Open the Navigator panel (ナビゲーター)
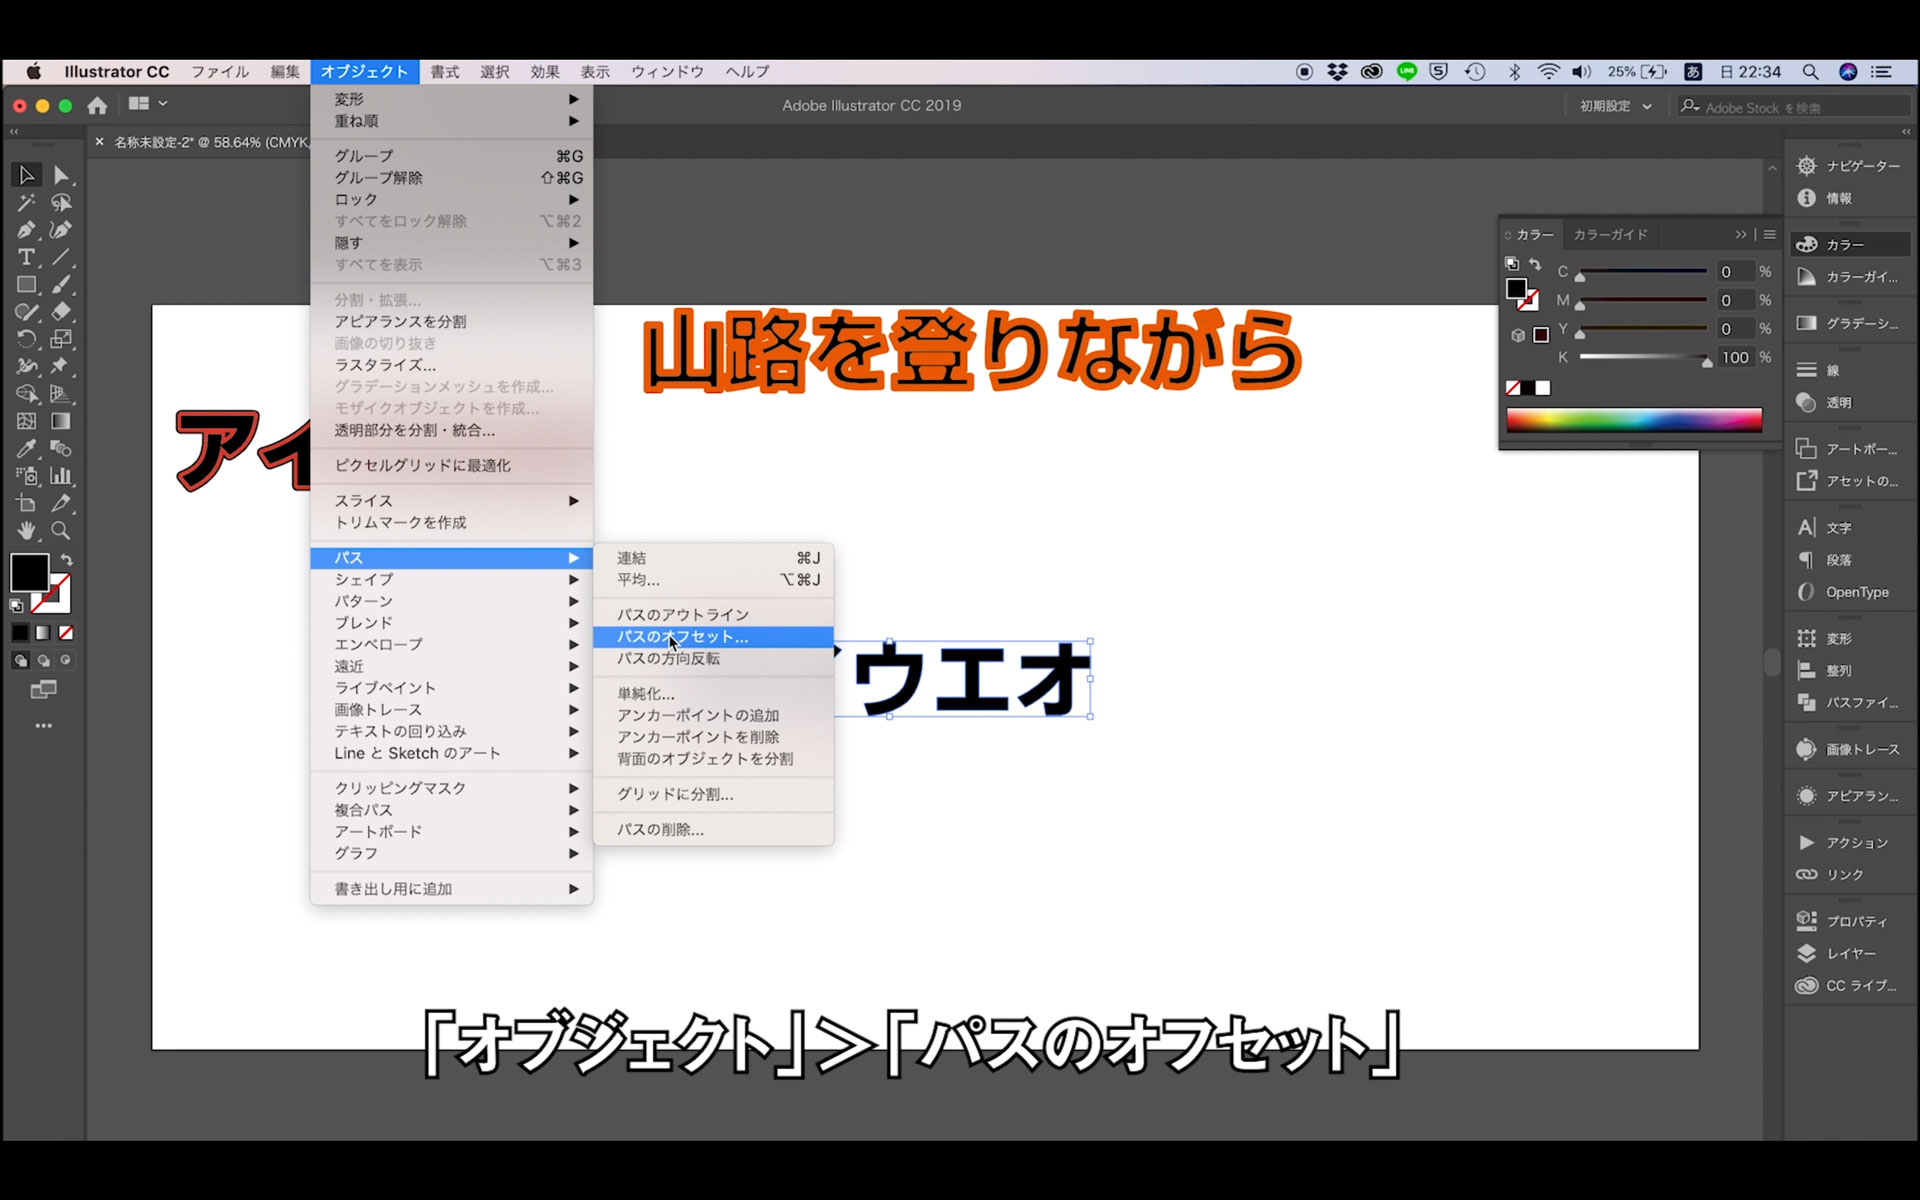 click(x=1850, y=166)
